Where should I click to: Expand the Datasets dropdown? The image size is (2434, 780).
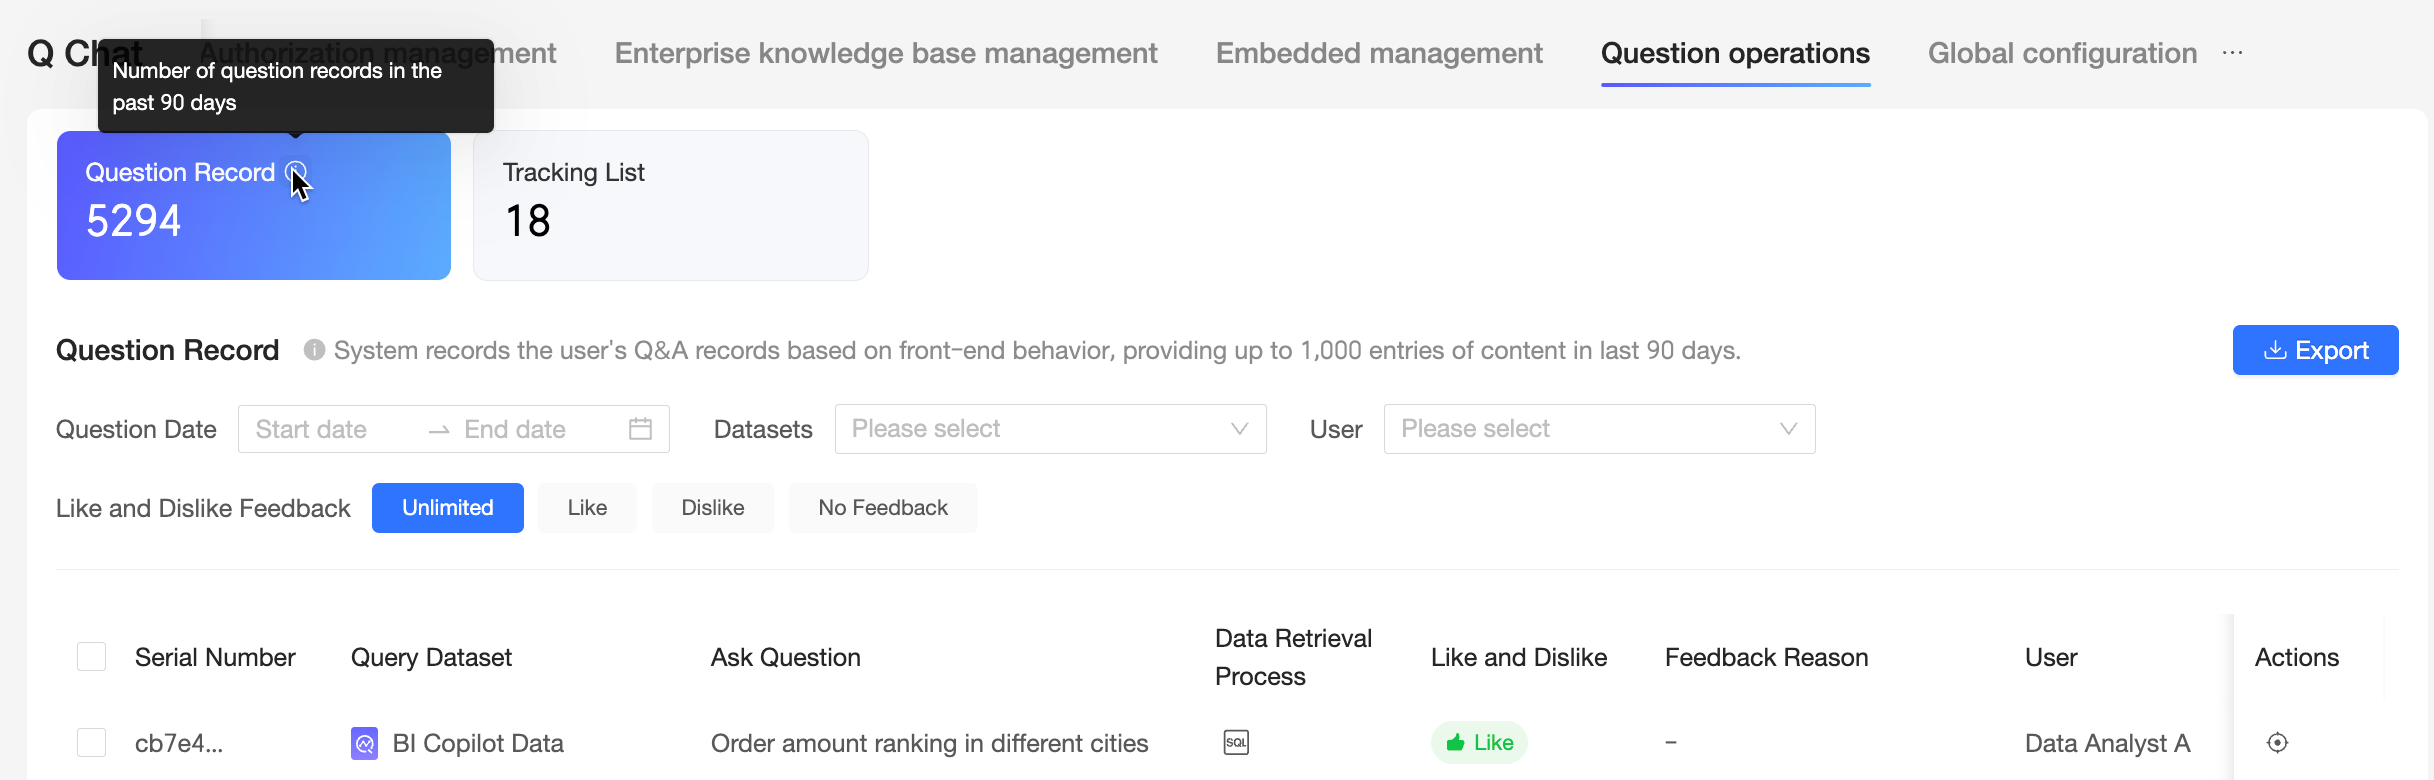click(x=1050, y=429)
